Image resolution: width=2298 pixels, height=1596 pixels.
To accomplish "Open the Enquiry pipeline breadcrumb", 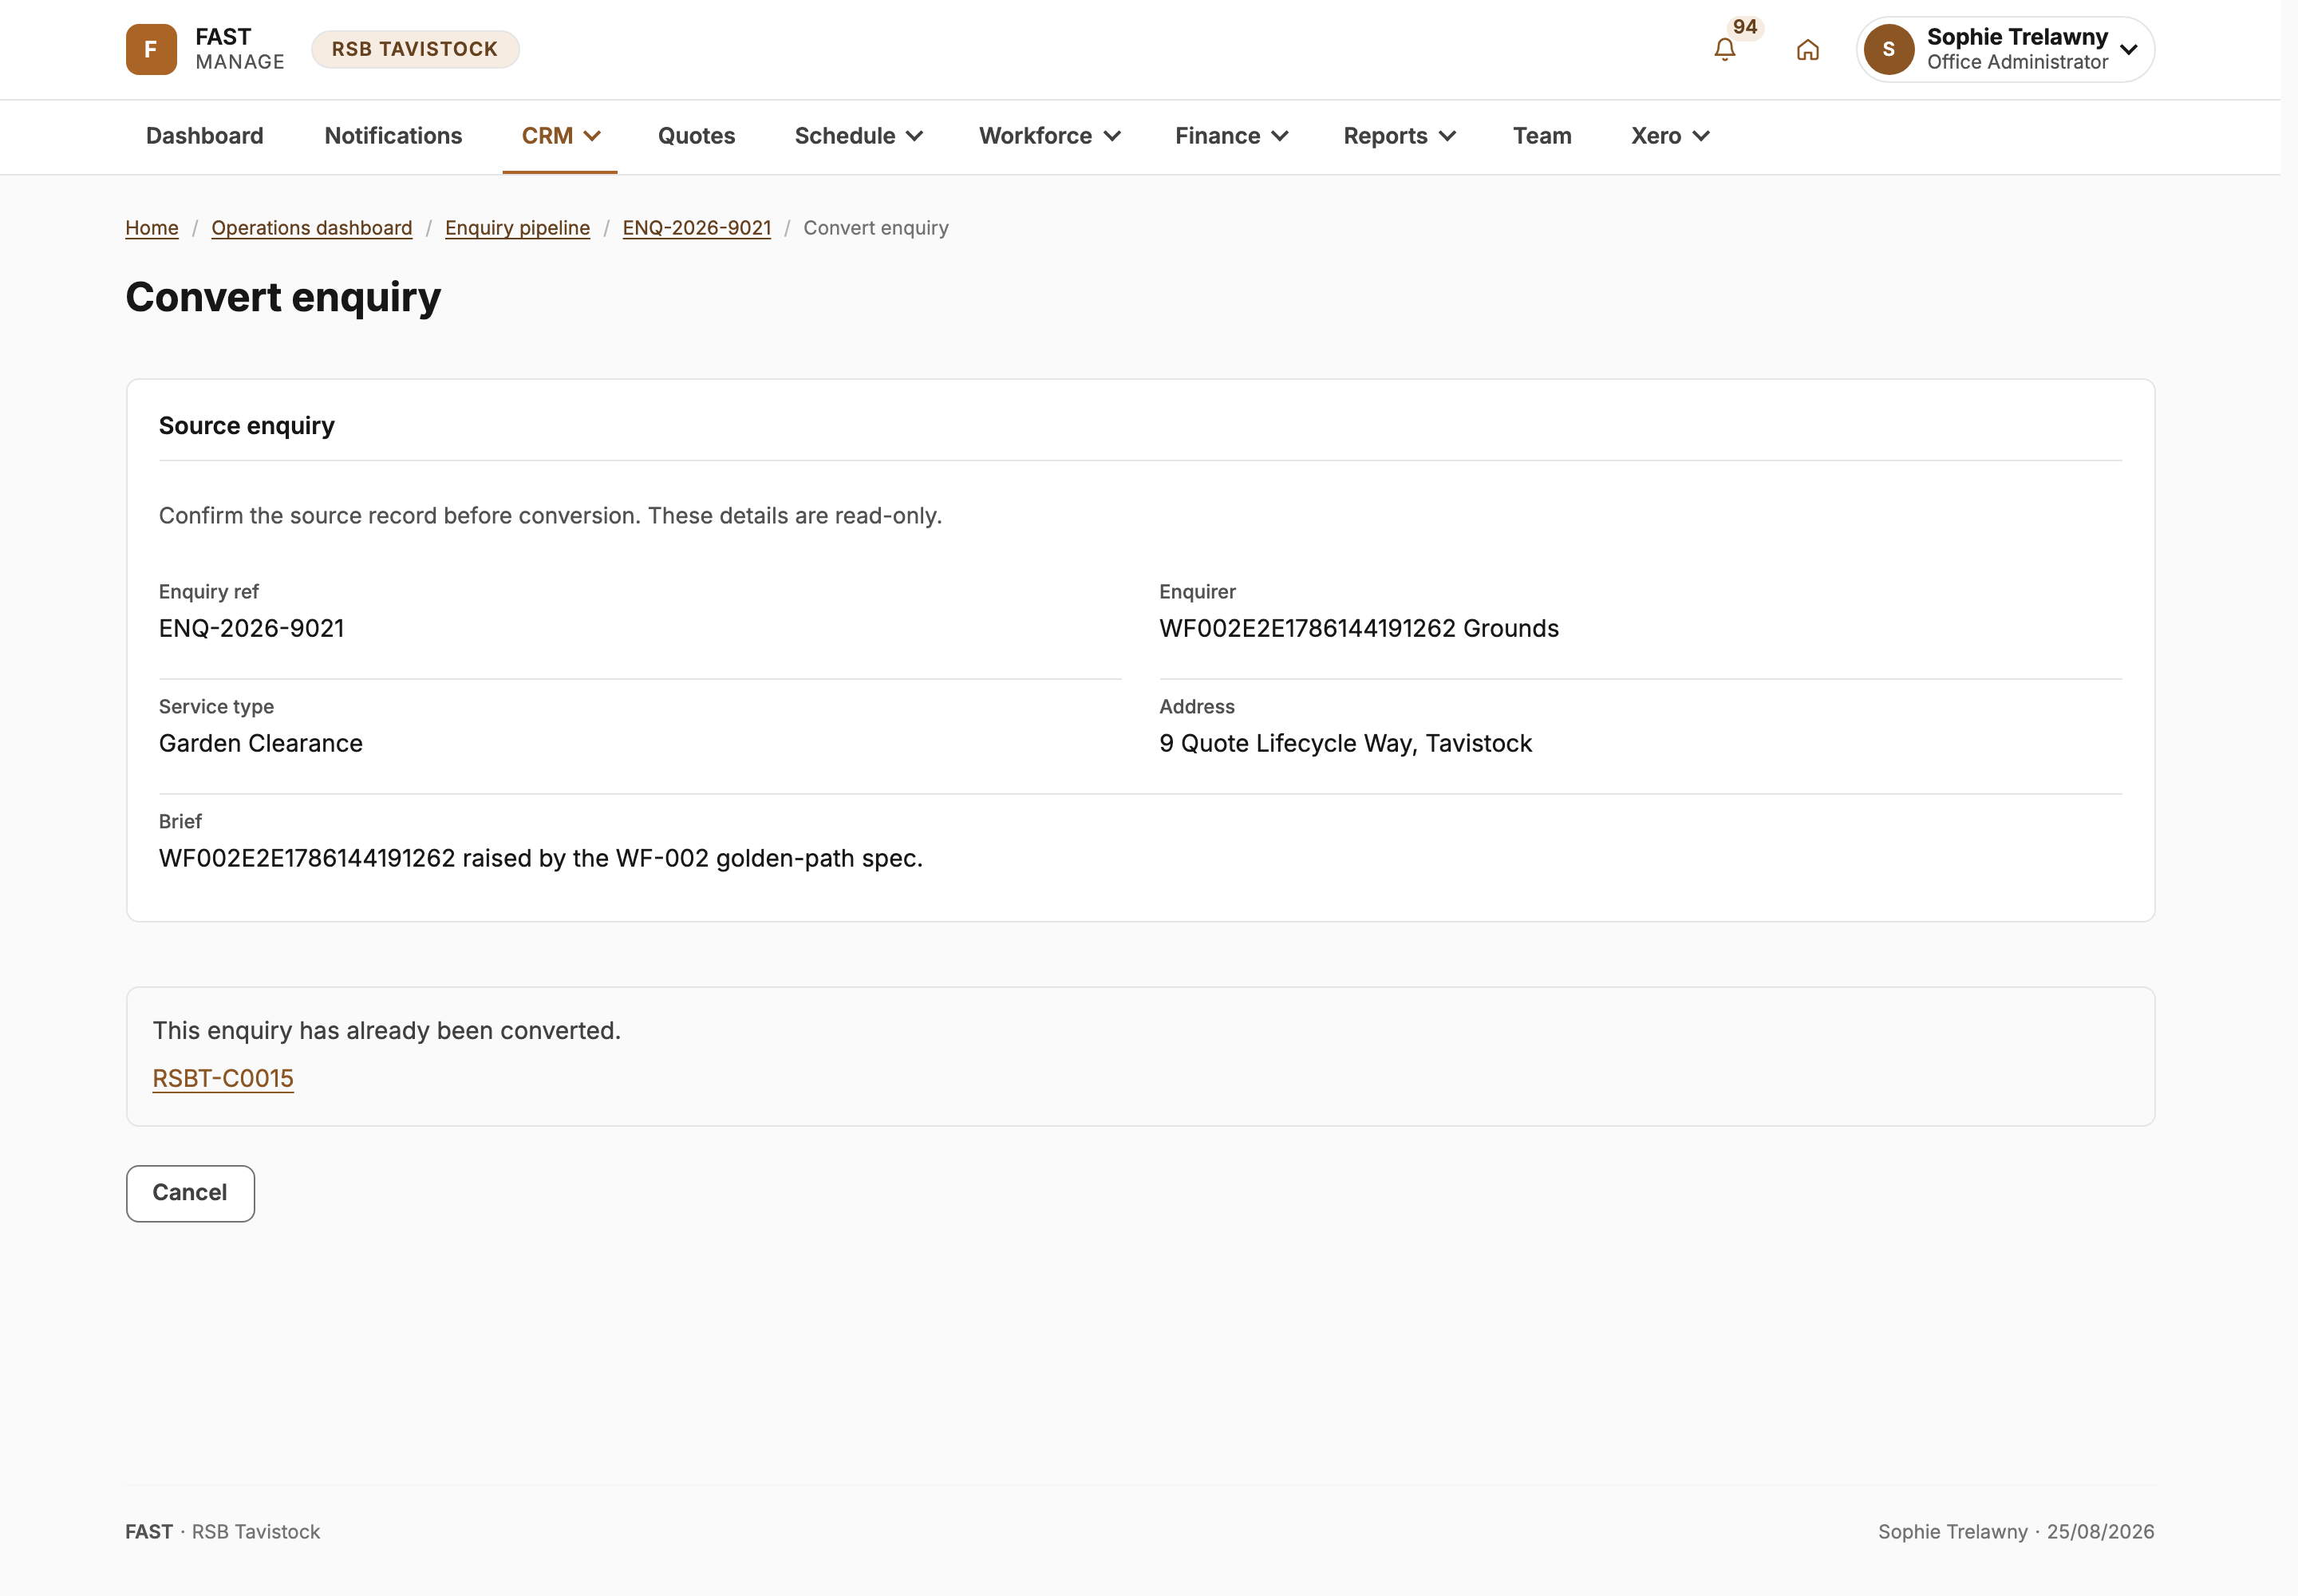I will pyautogui.click(x=517, y=228).
